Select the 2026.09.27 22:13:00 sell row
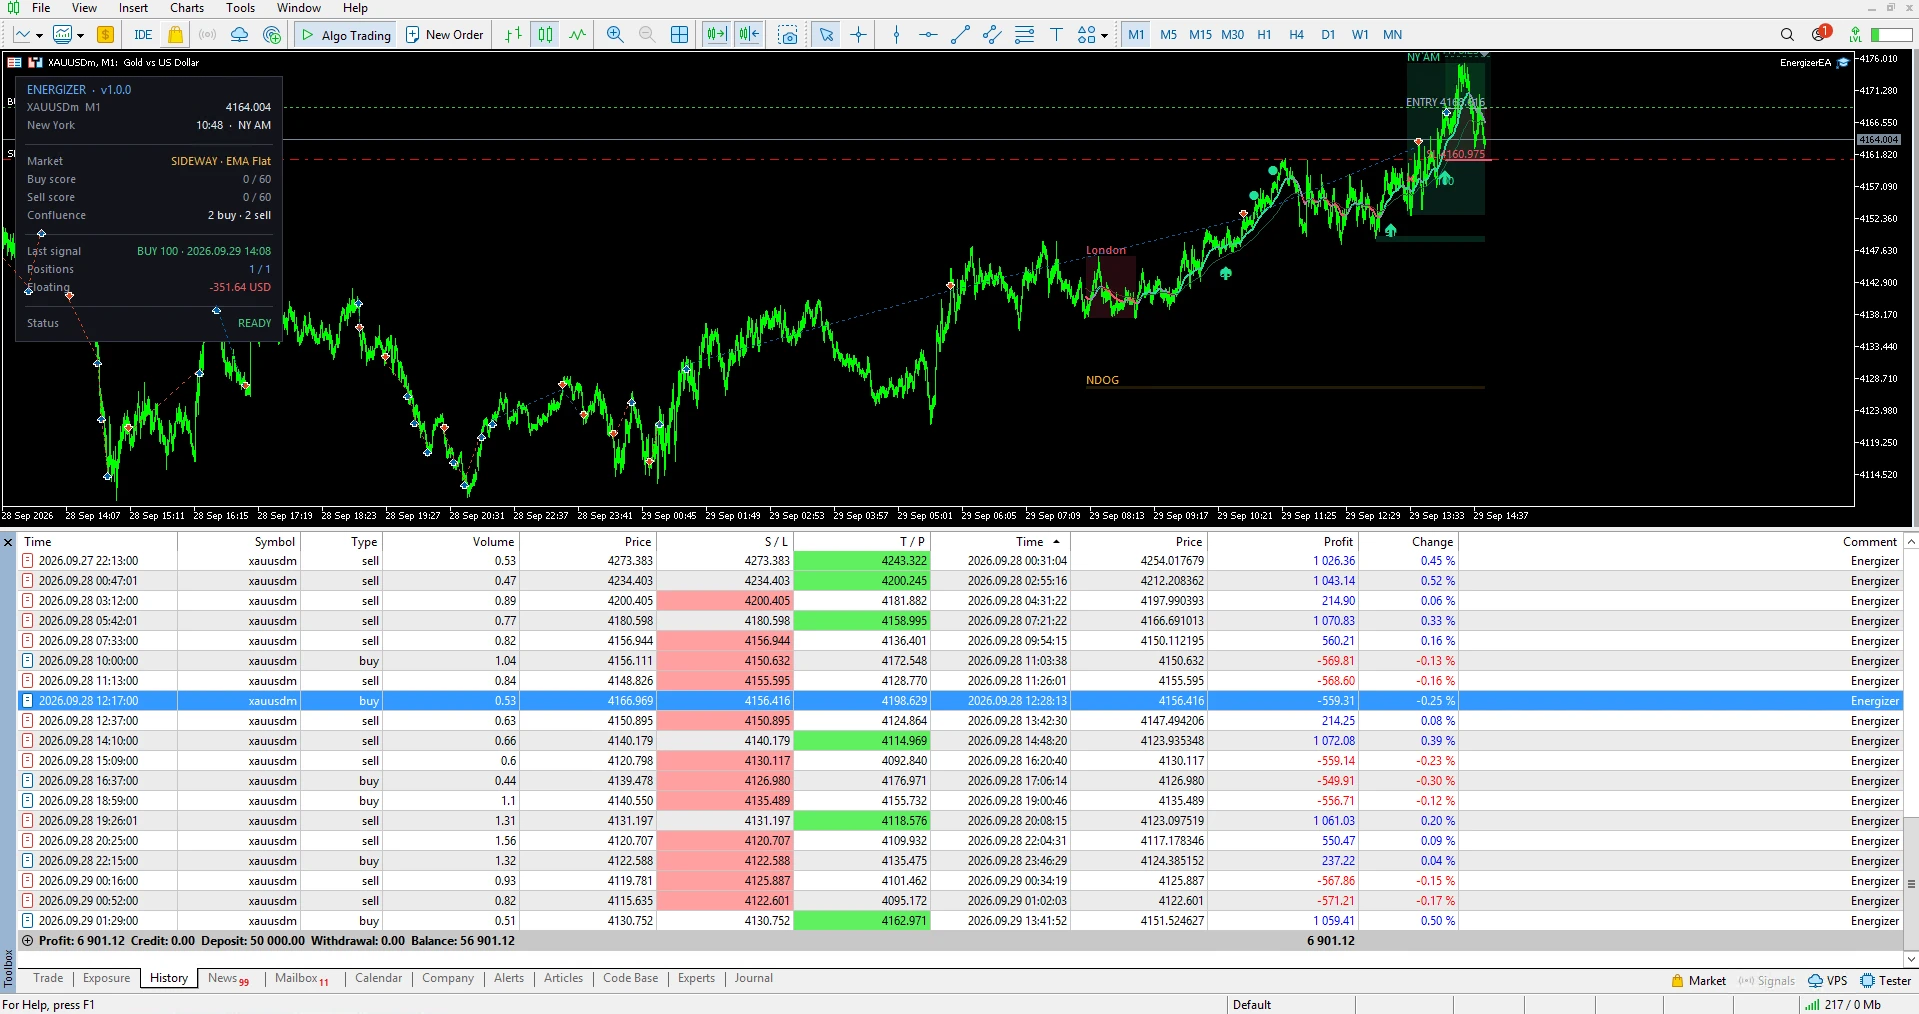This screenshot has height=1014, width=1919. [960, 561]
